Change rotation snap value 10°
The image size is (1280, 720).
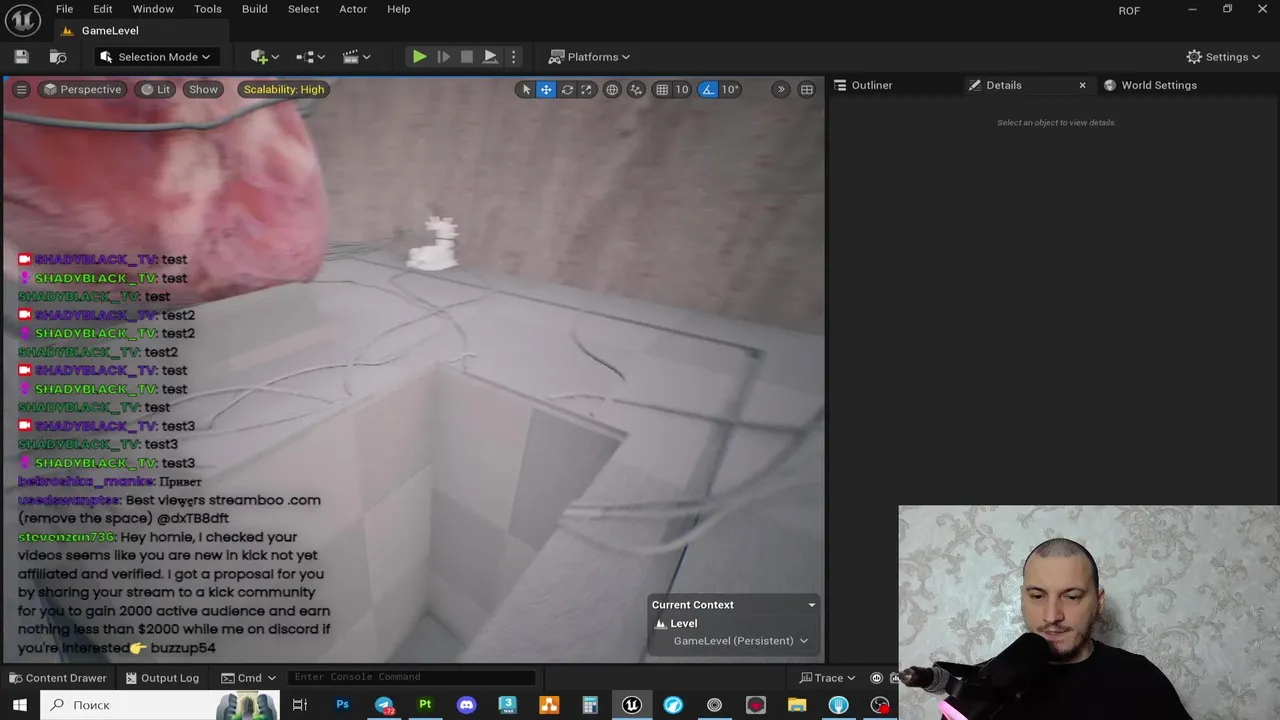730,89
